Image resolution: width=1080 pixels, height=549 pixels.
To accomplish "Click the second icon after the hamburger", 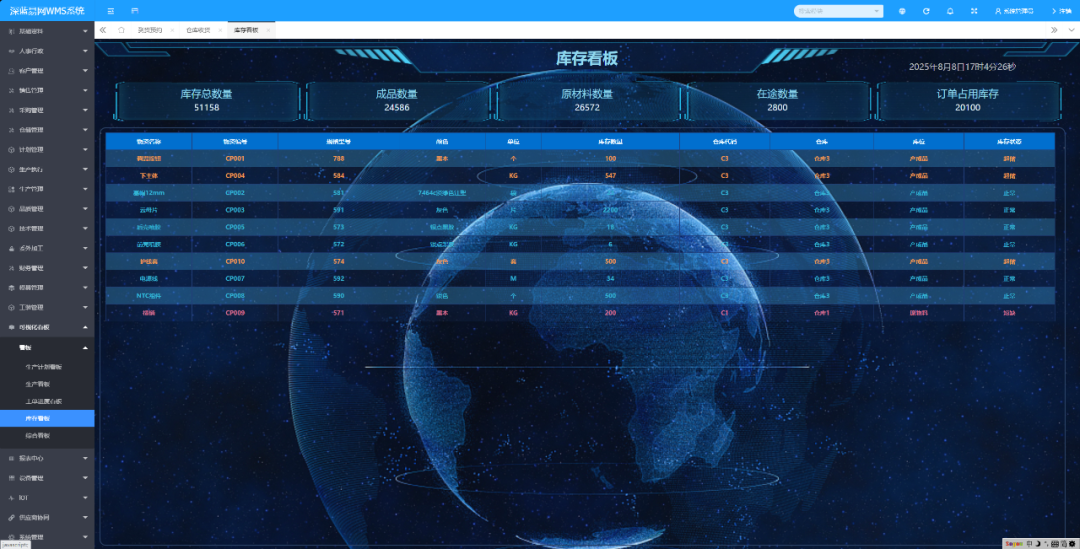I will coord(134,11).
